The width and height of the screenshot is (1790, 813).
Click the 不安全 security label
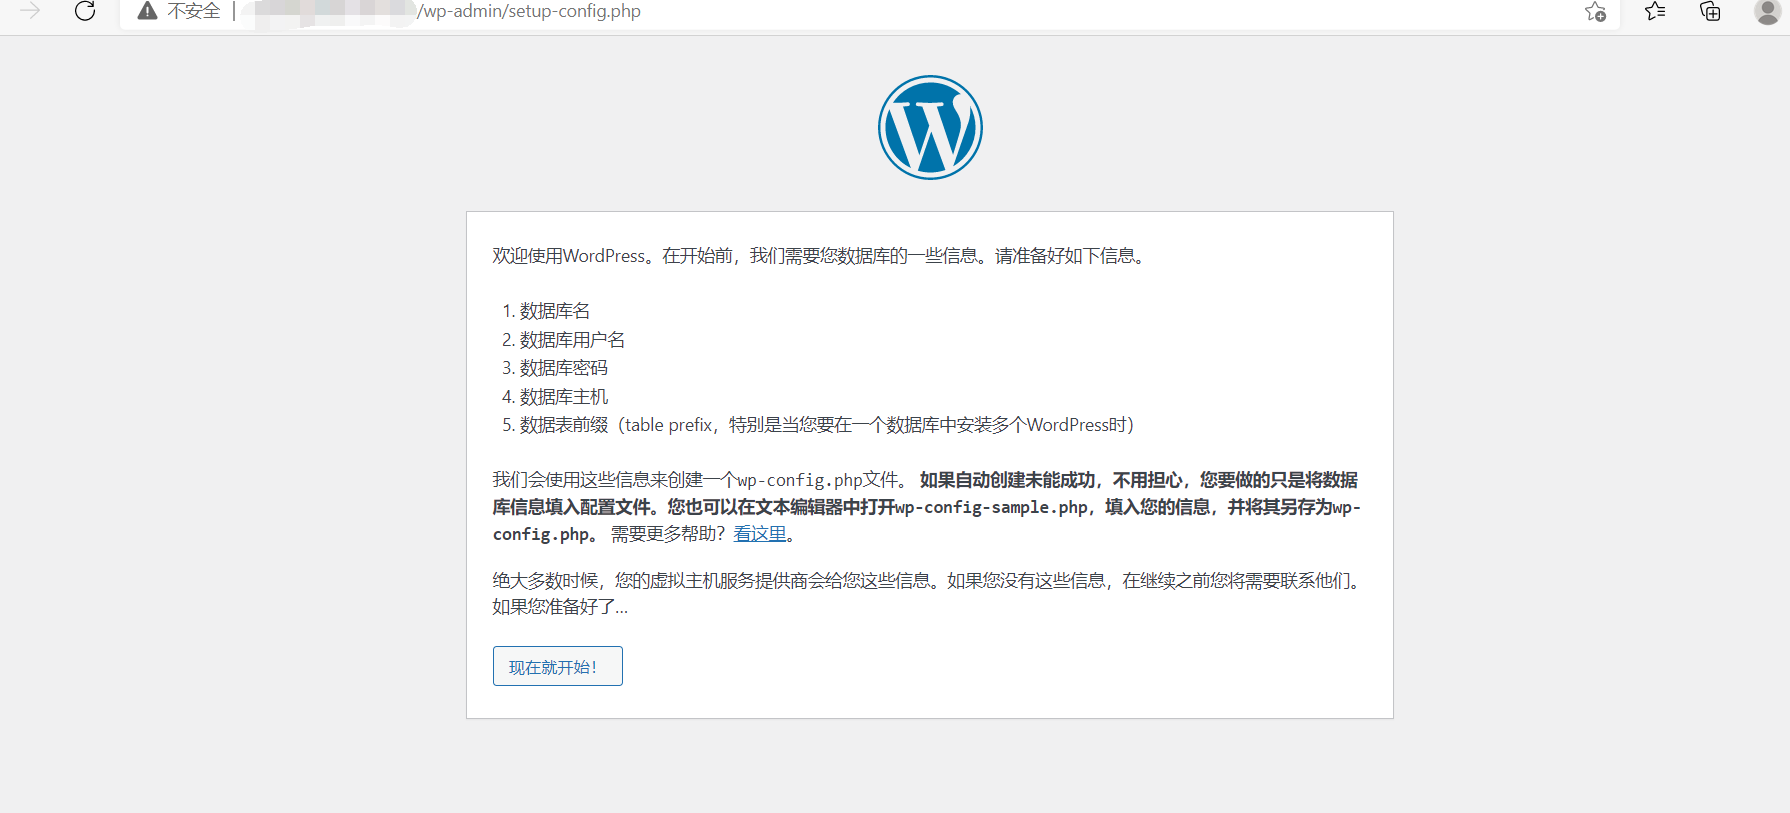194,11
